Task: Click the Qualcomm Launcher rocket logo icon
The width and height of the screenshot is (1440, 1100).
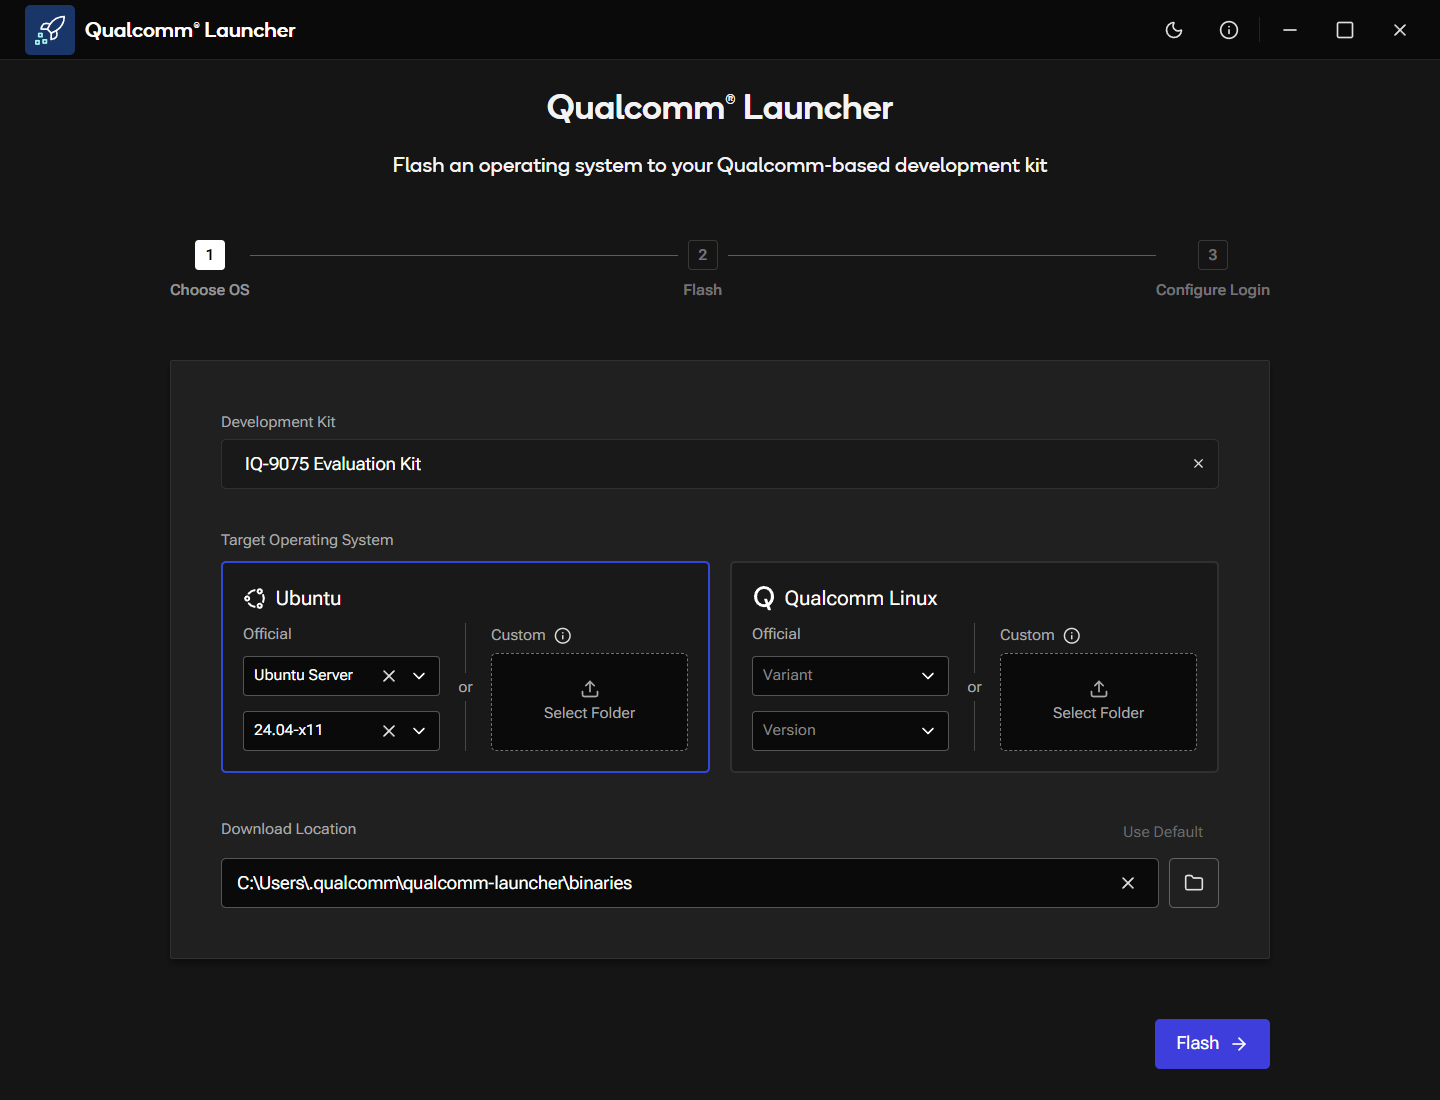Action: (50, 30)
